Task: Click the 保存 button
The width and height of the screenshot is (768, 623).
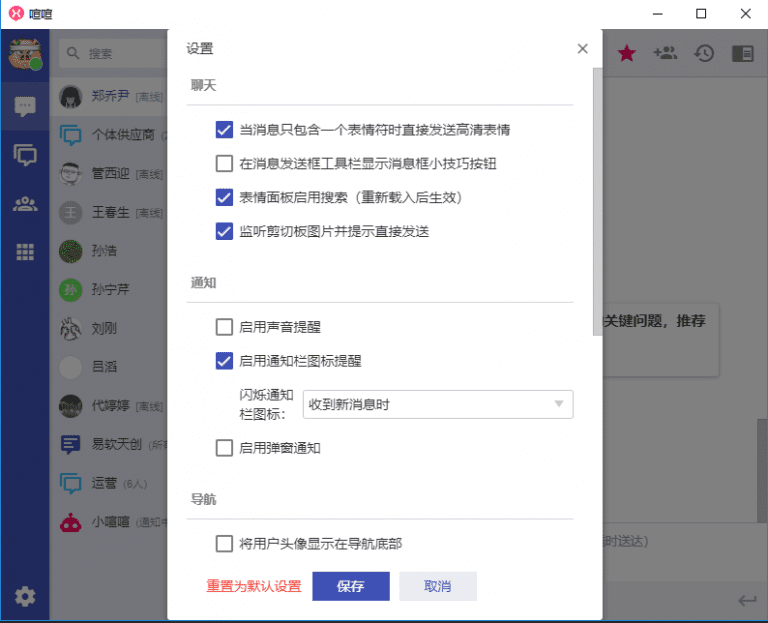Action: [x=350, y=586]
